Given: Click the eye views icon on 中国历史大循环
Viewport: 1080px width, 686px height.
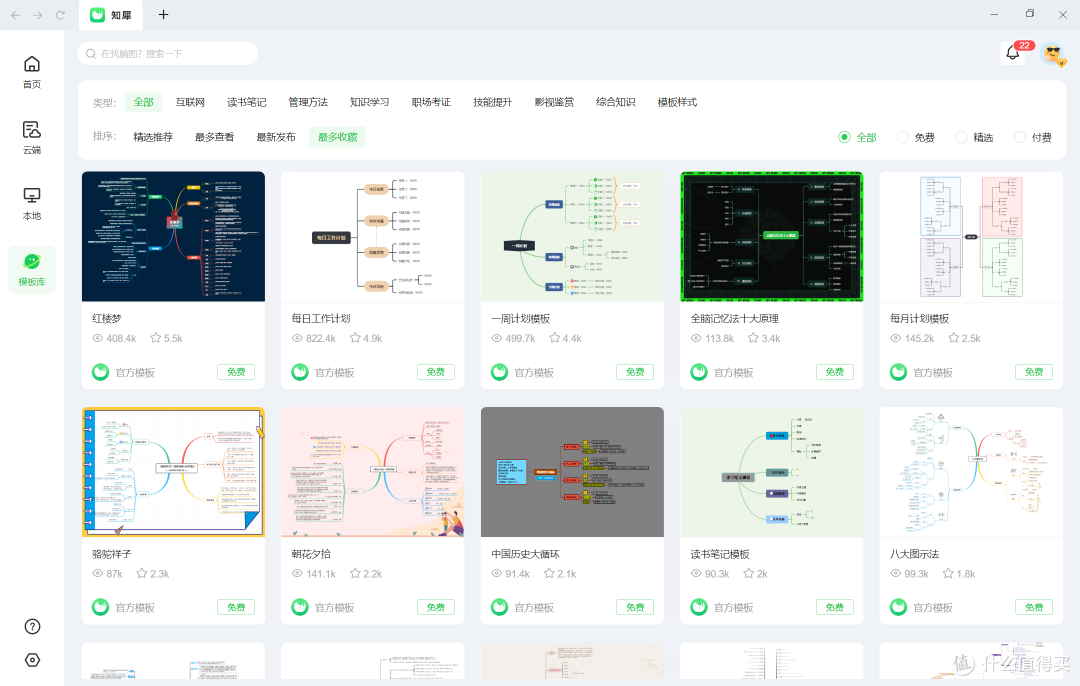Looking at the screenshot, I should [497, 573].
